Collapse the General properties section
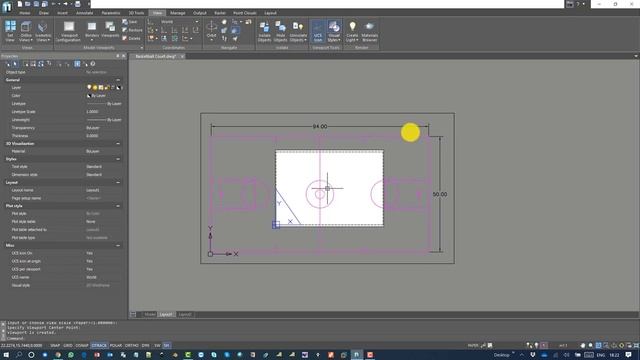This screenshot has height=360, width=640. (118, 80)
